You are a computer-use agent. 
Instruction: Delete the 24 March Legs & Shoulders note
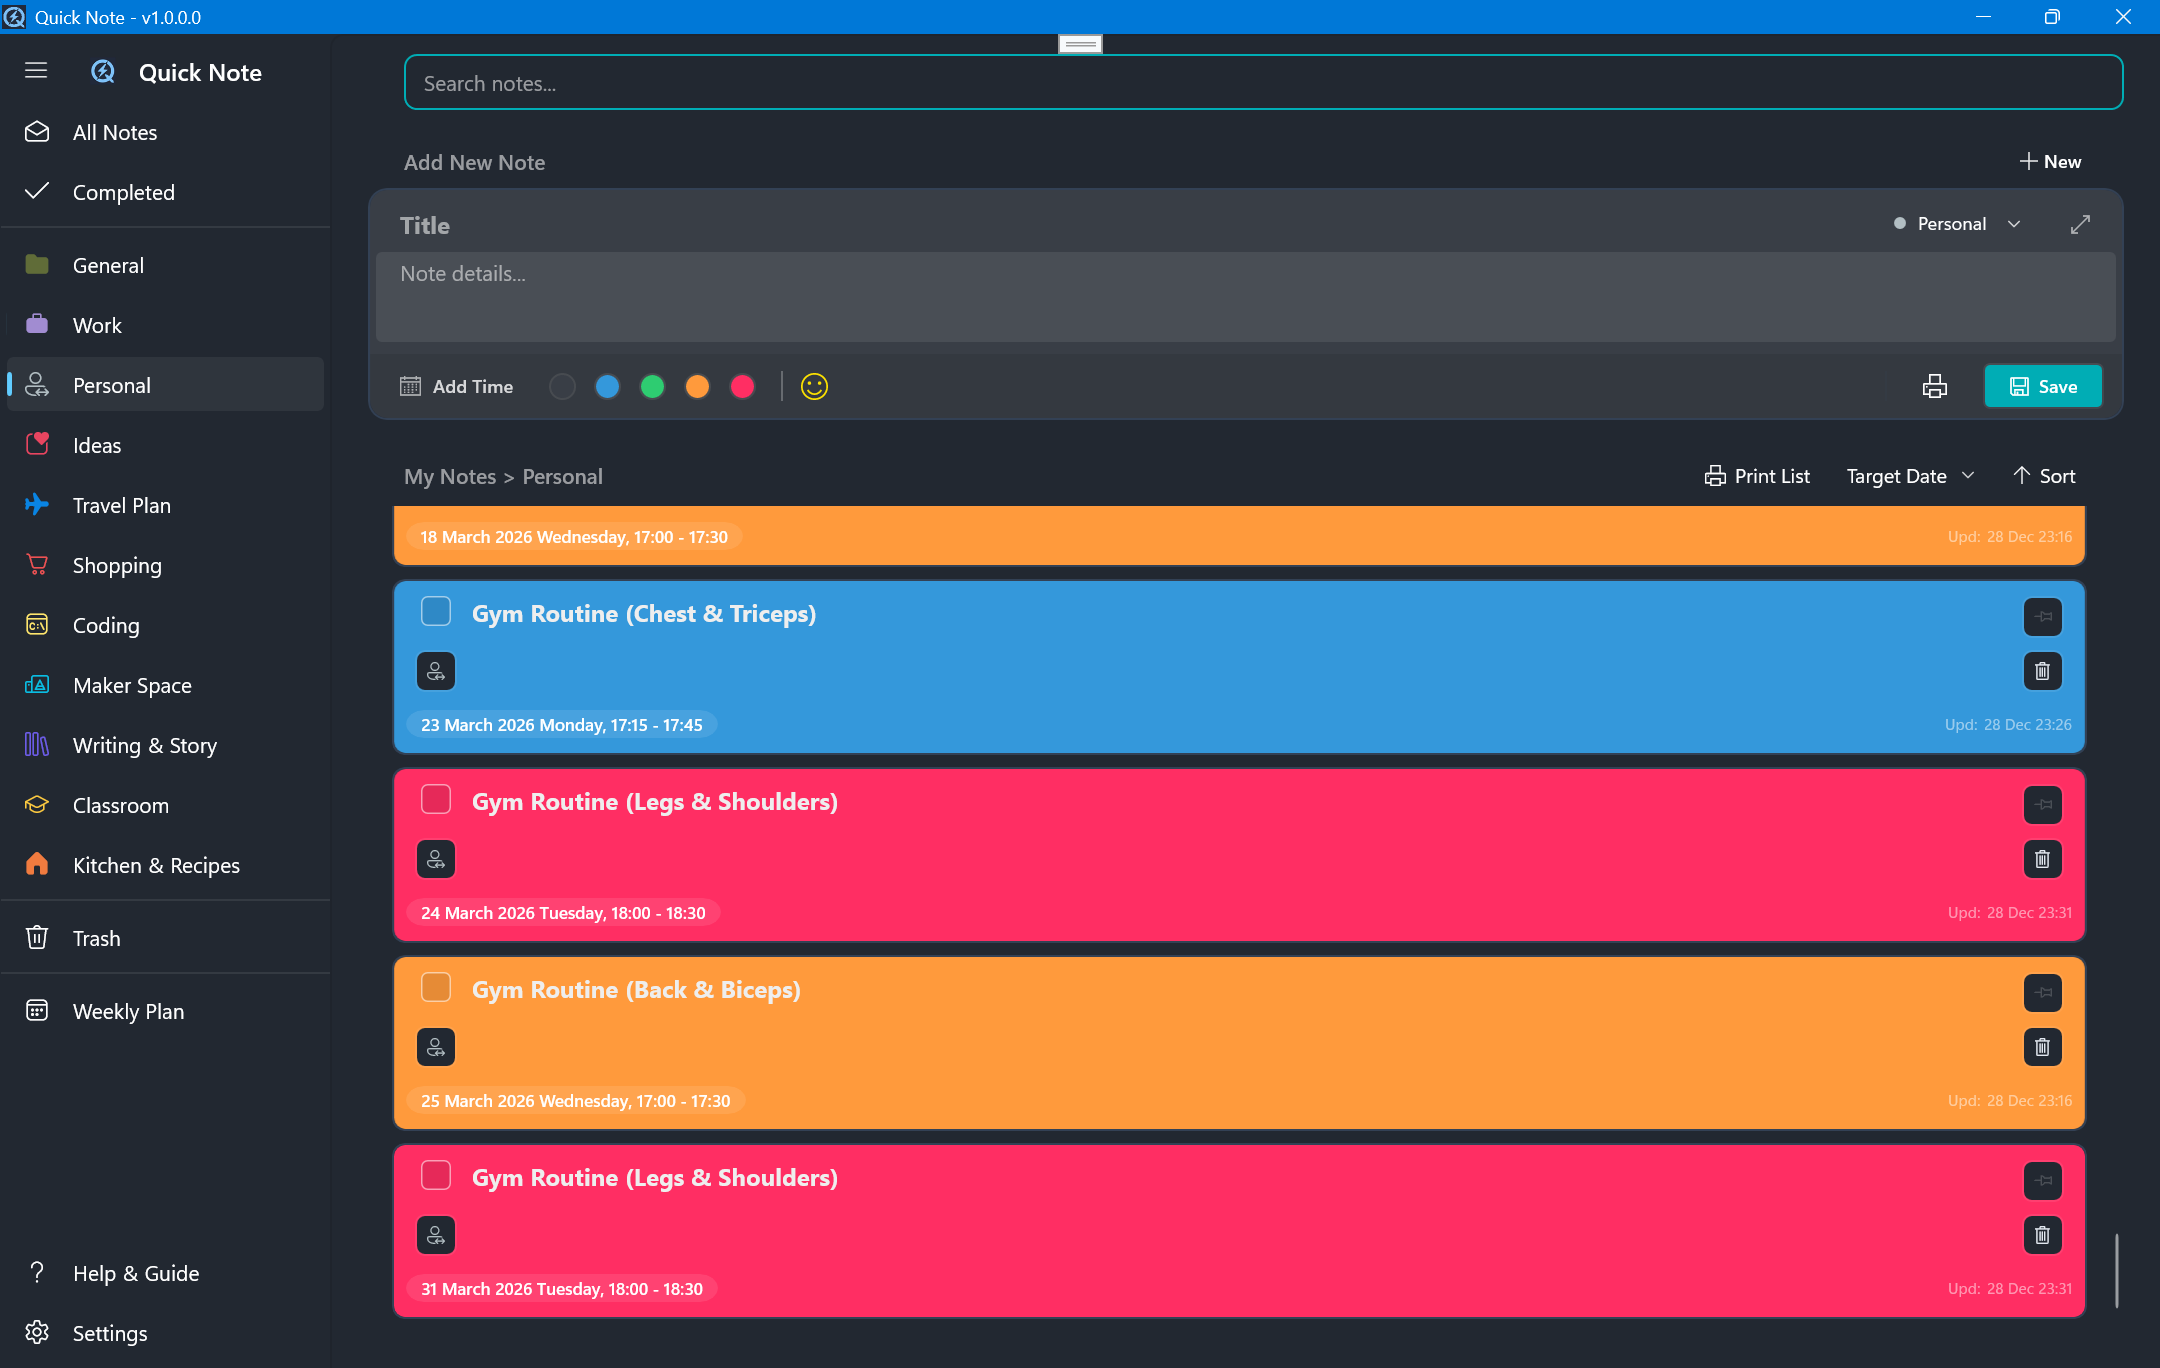click(x=2042, y=859)
